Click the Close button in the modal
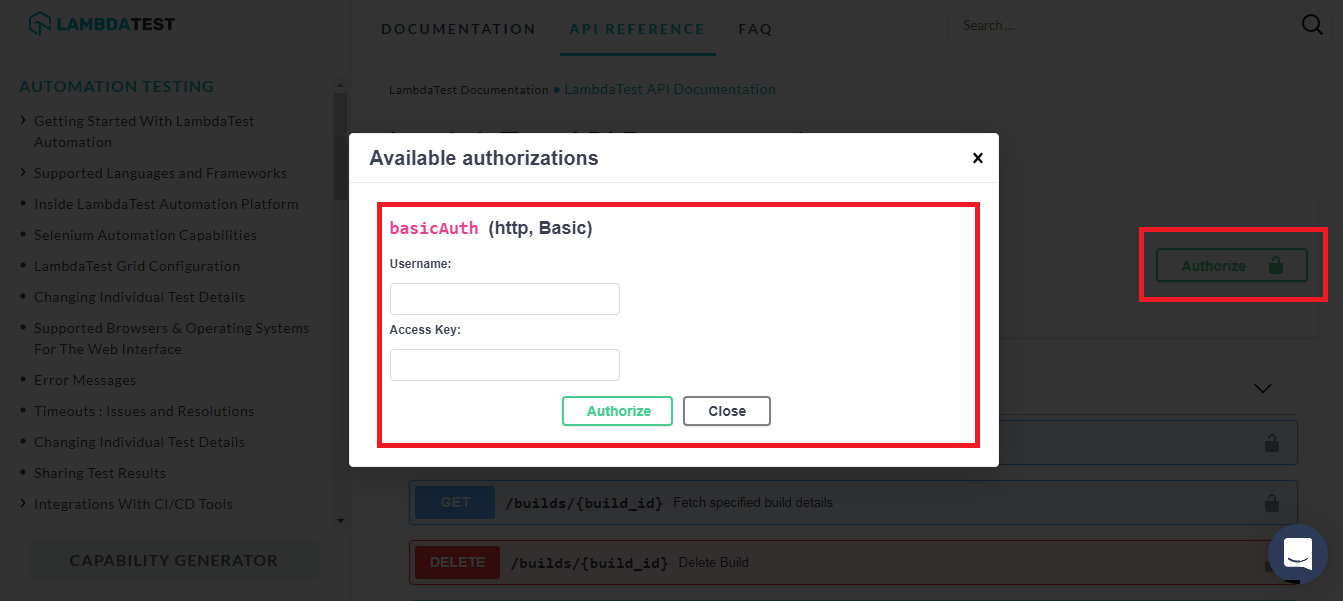The height and width of the screenshot is (601, 1343). tap(726, 410)
